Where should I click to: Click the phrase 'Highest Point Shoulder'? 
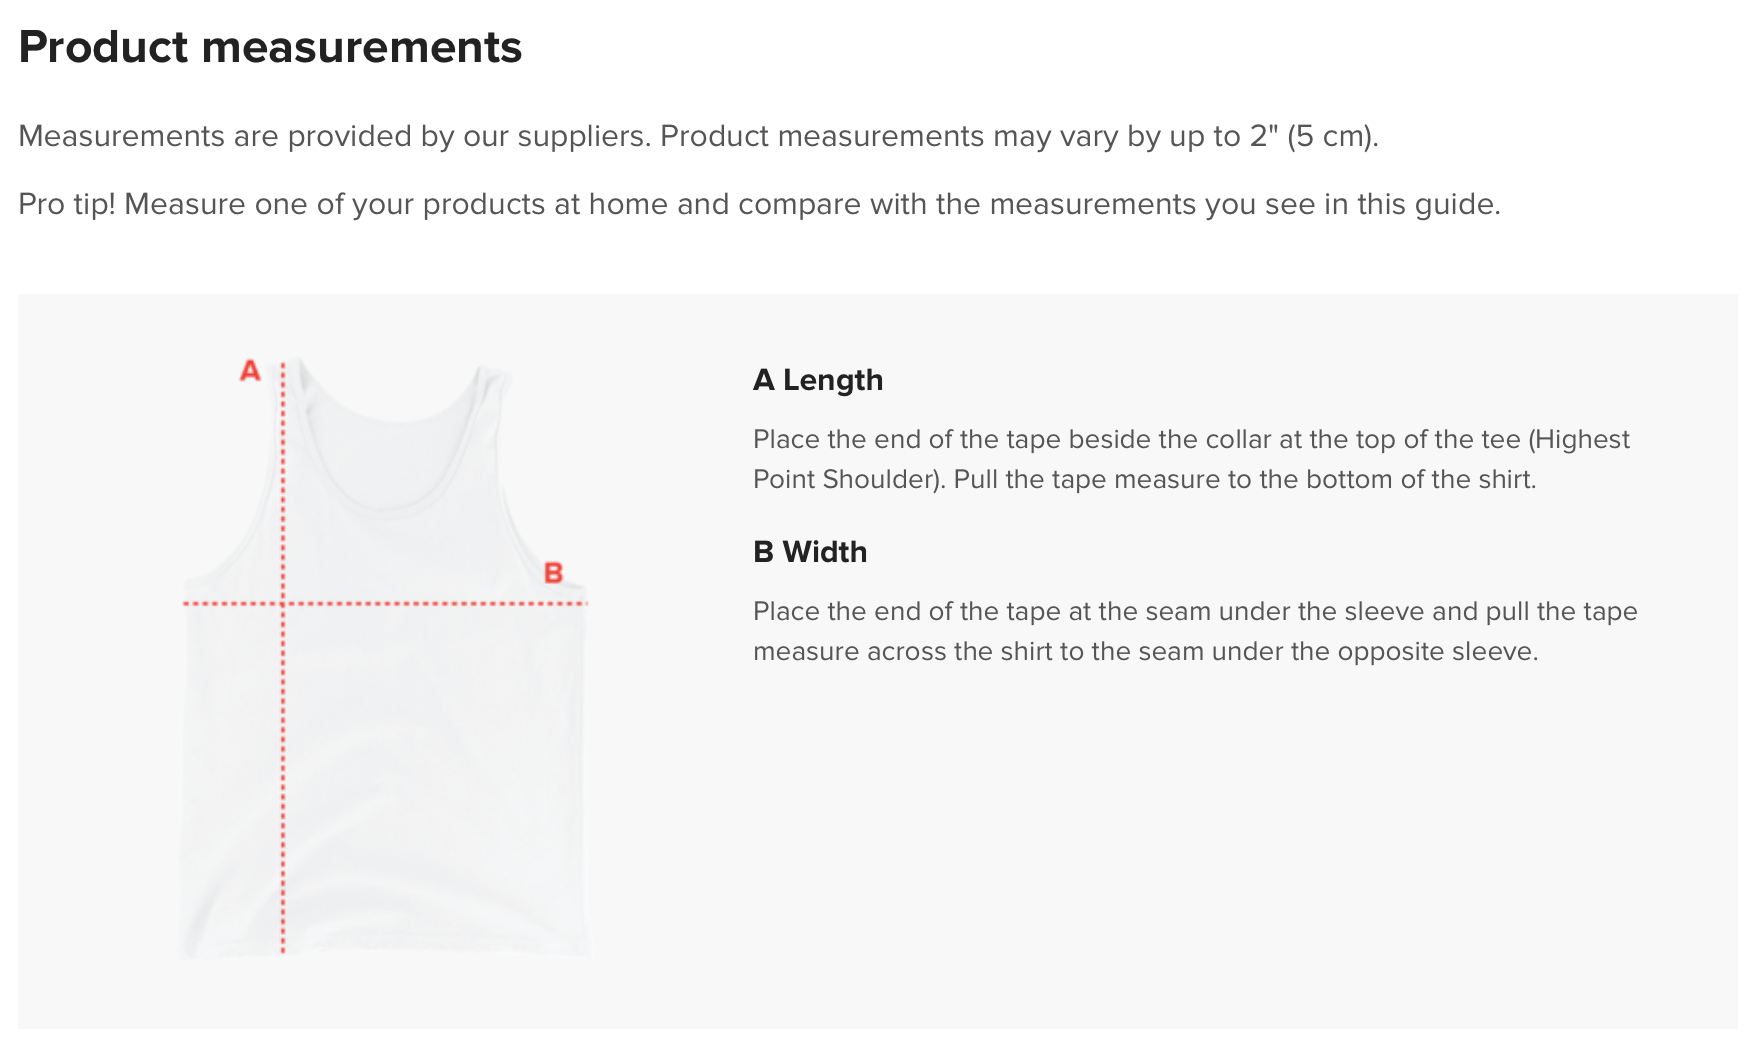[x=1191, y=459]
